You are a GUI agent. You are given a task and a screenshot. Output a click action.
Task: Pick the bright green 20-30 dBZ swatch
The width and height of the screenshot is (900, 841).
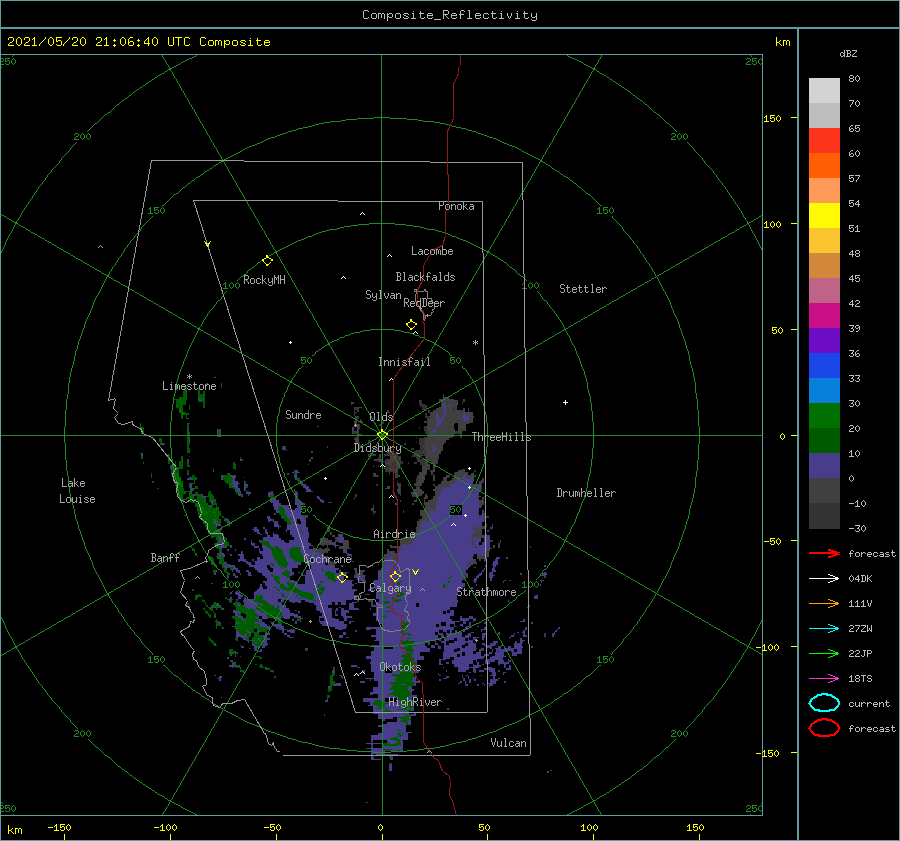(824, 415)
